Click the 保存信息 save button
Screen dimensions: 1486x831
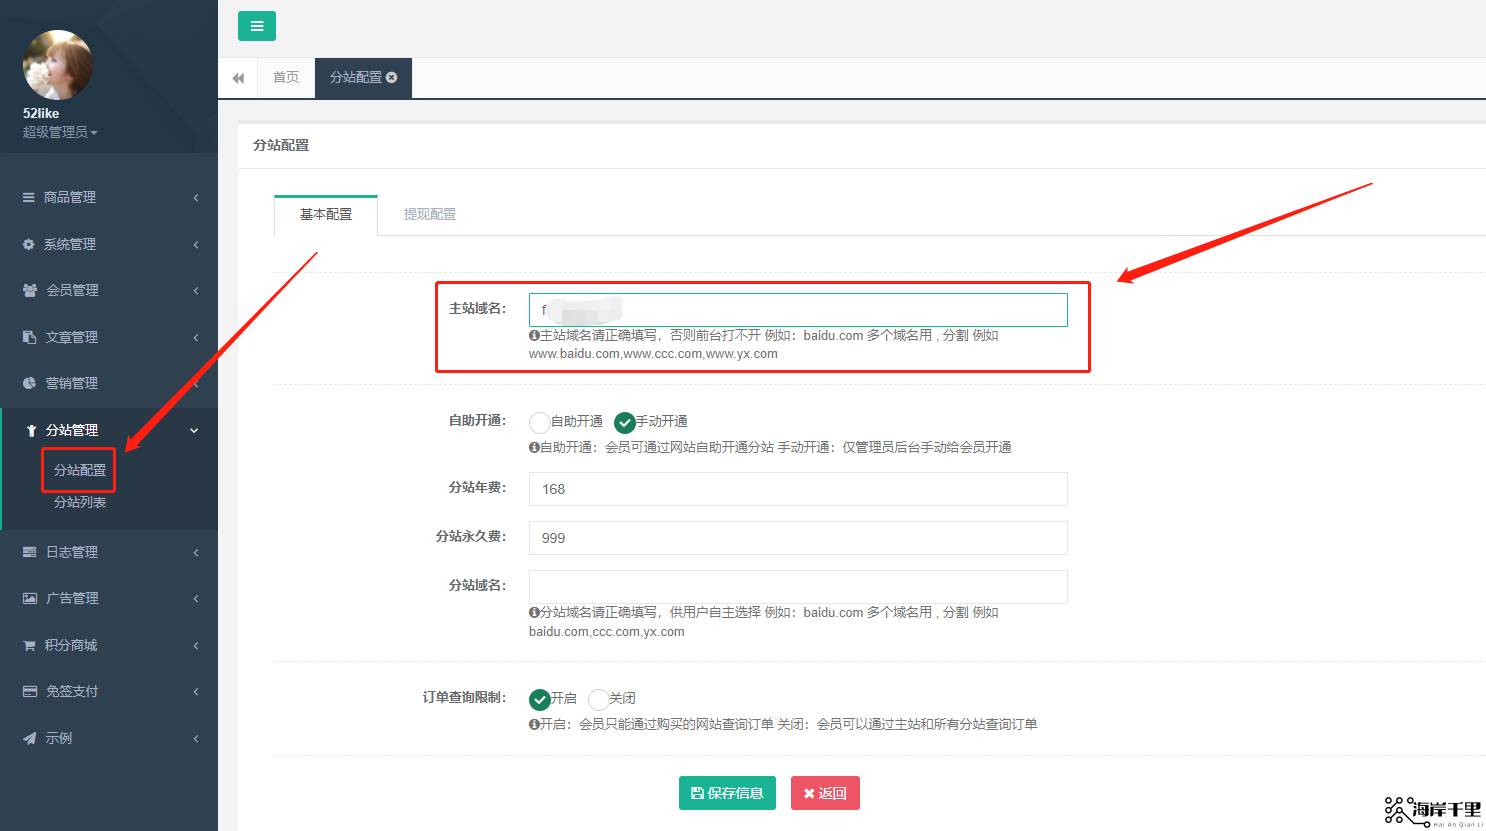click(x=727, y=793)
